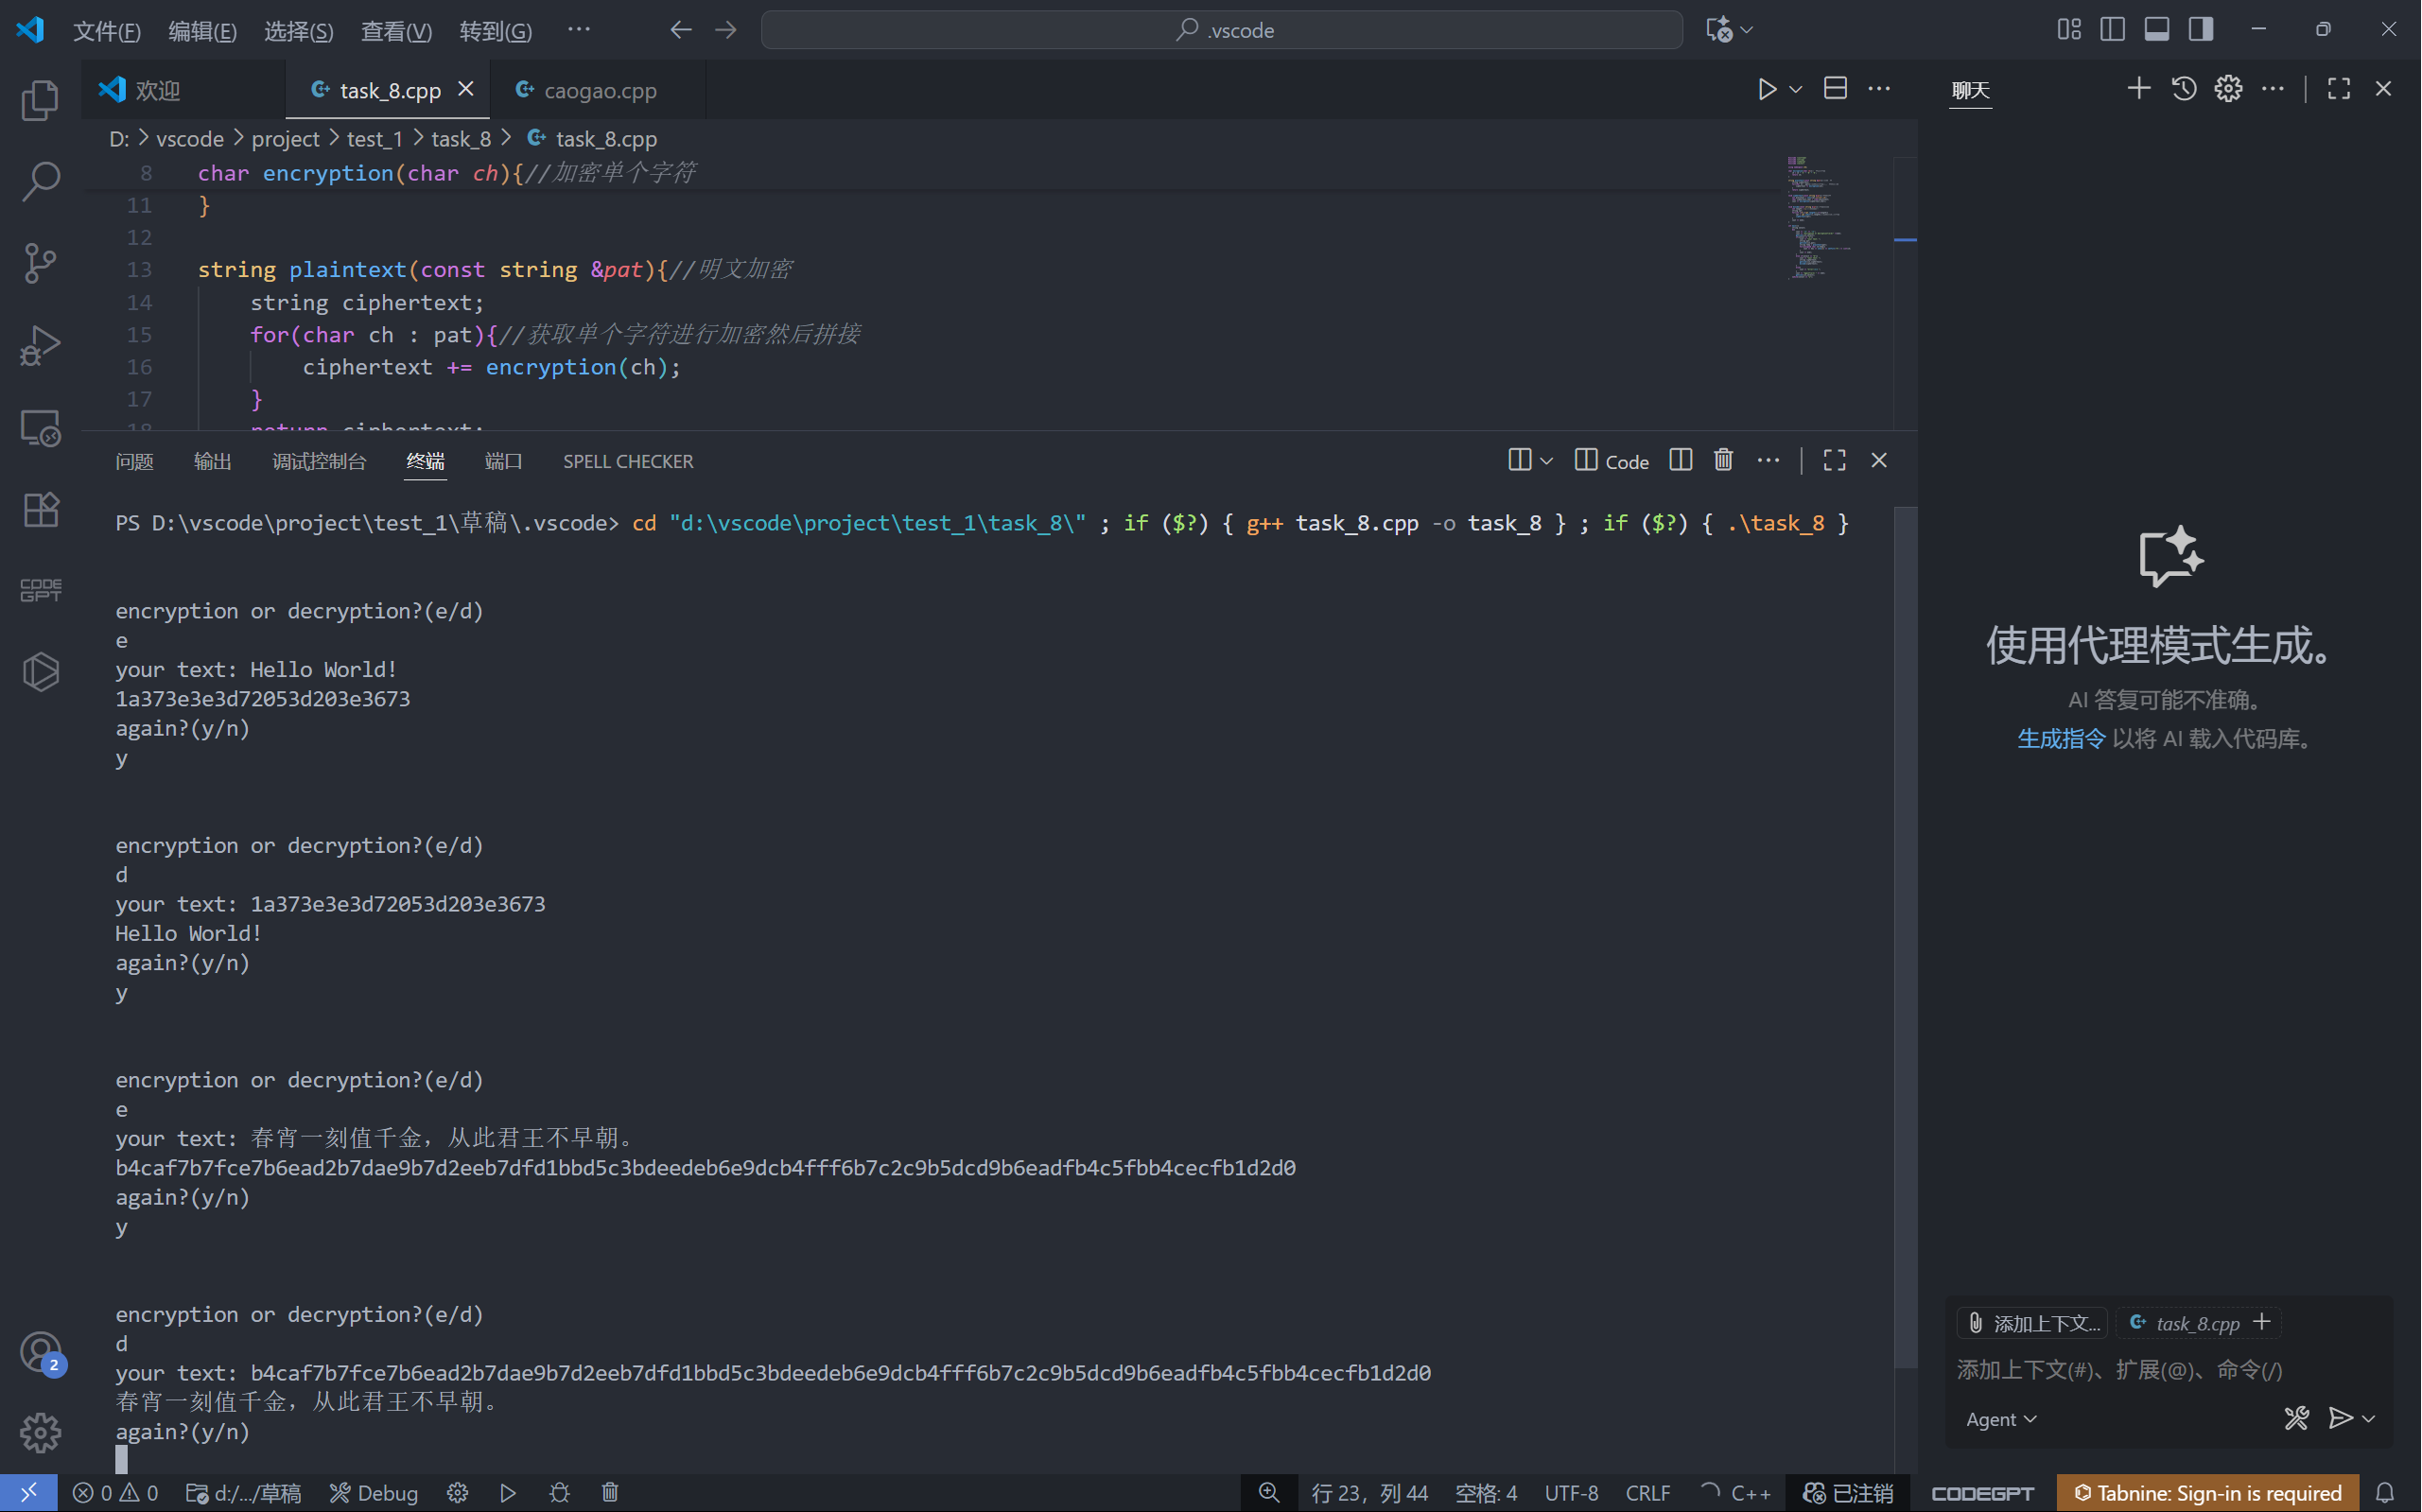Screen dimensions: 2422x1512
Task: Click the 生成指令 link in chat
Action: (2060, 739)
